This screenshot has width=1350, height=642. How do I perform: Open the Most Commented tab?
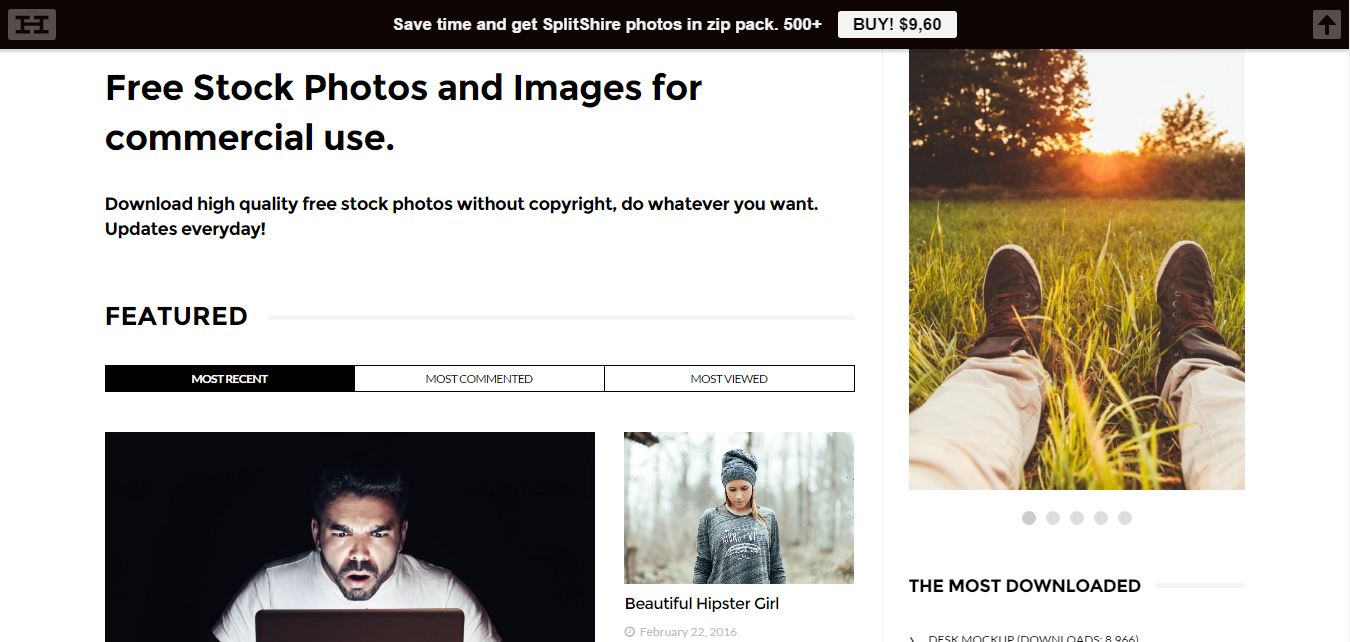[x=479, y=379]
